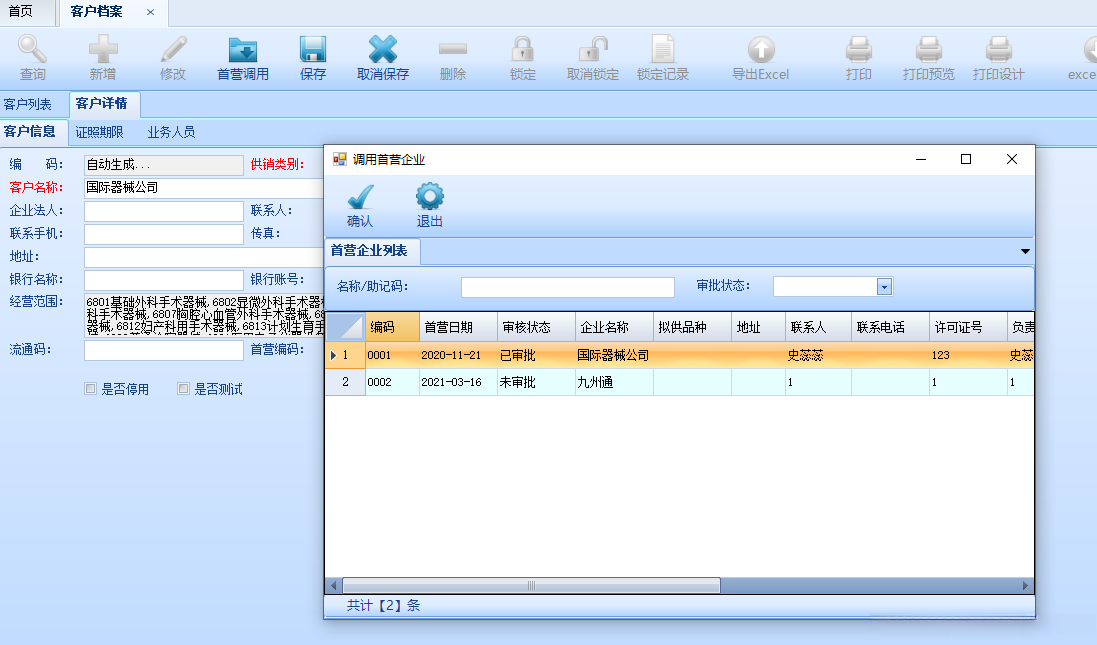
Task: Go to the 首页 tab
Action: click(x=20, y=12)
